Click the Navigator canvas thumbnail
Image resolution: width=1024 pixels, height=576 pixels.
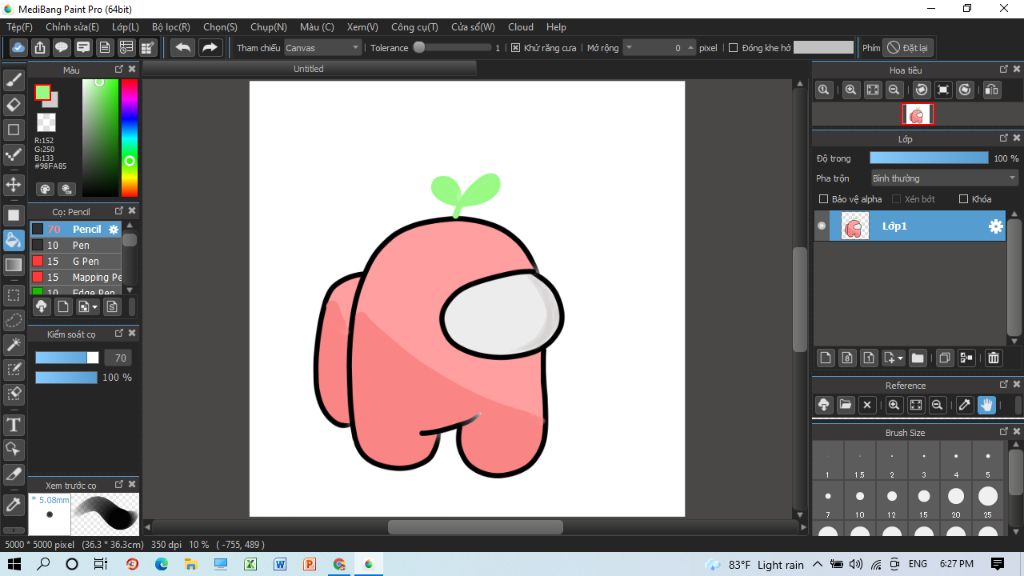pos(917,115)
